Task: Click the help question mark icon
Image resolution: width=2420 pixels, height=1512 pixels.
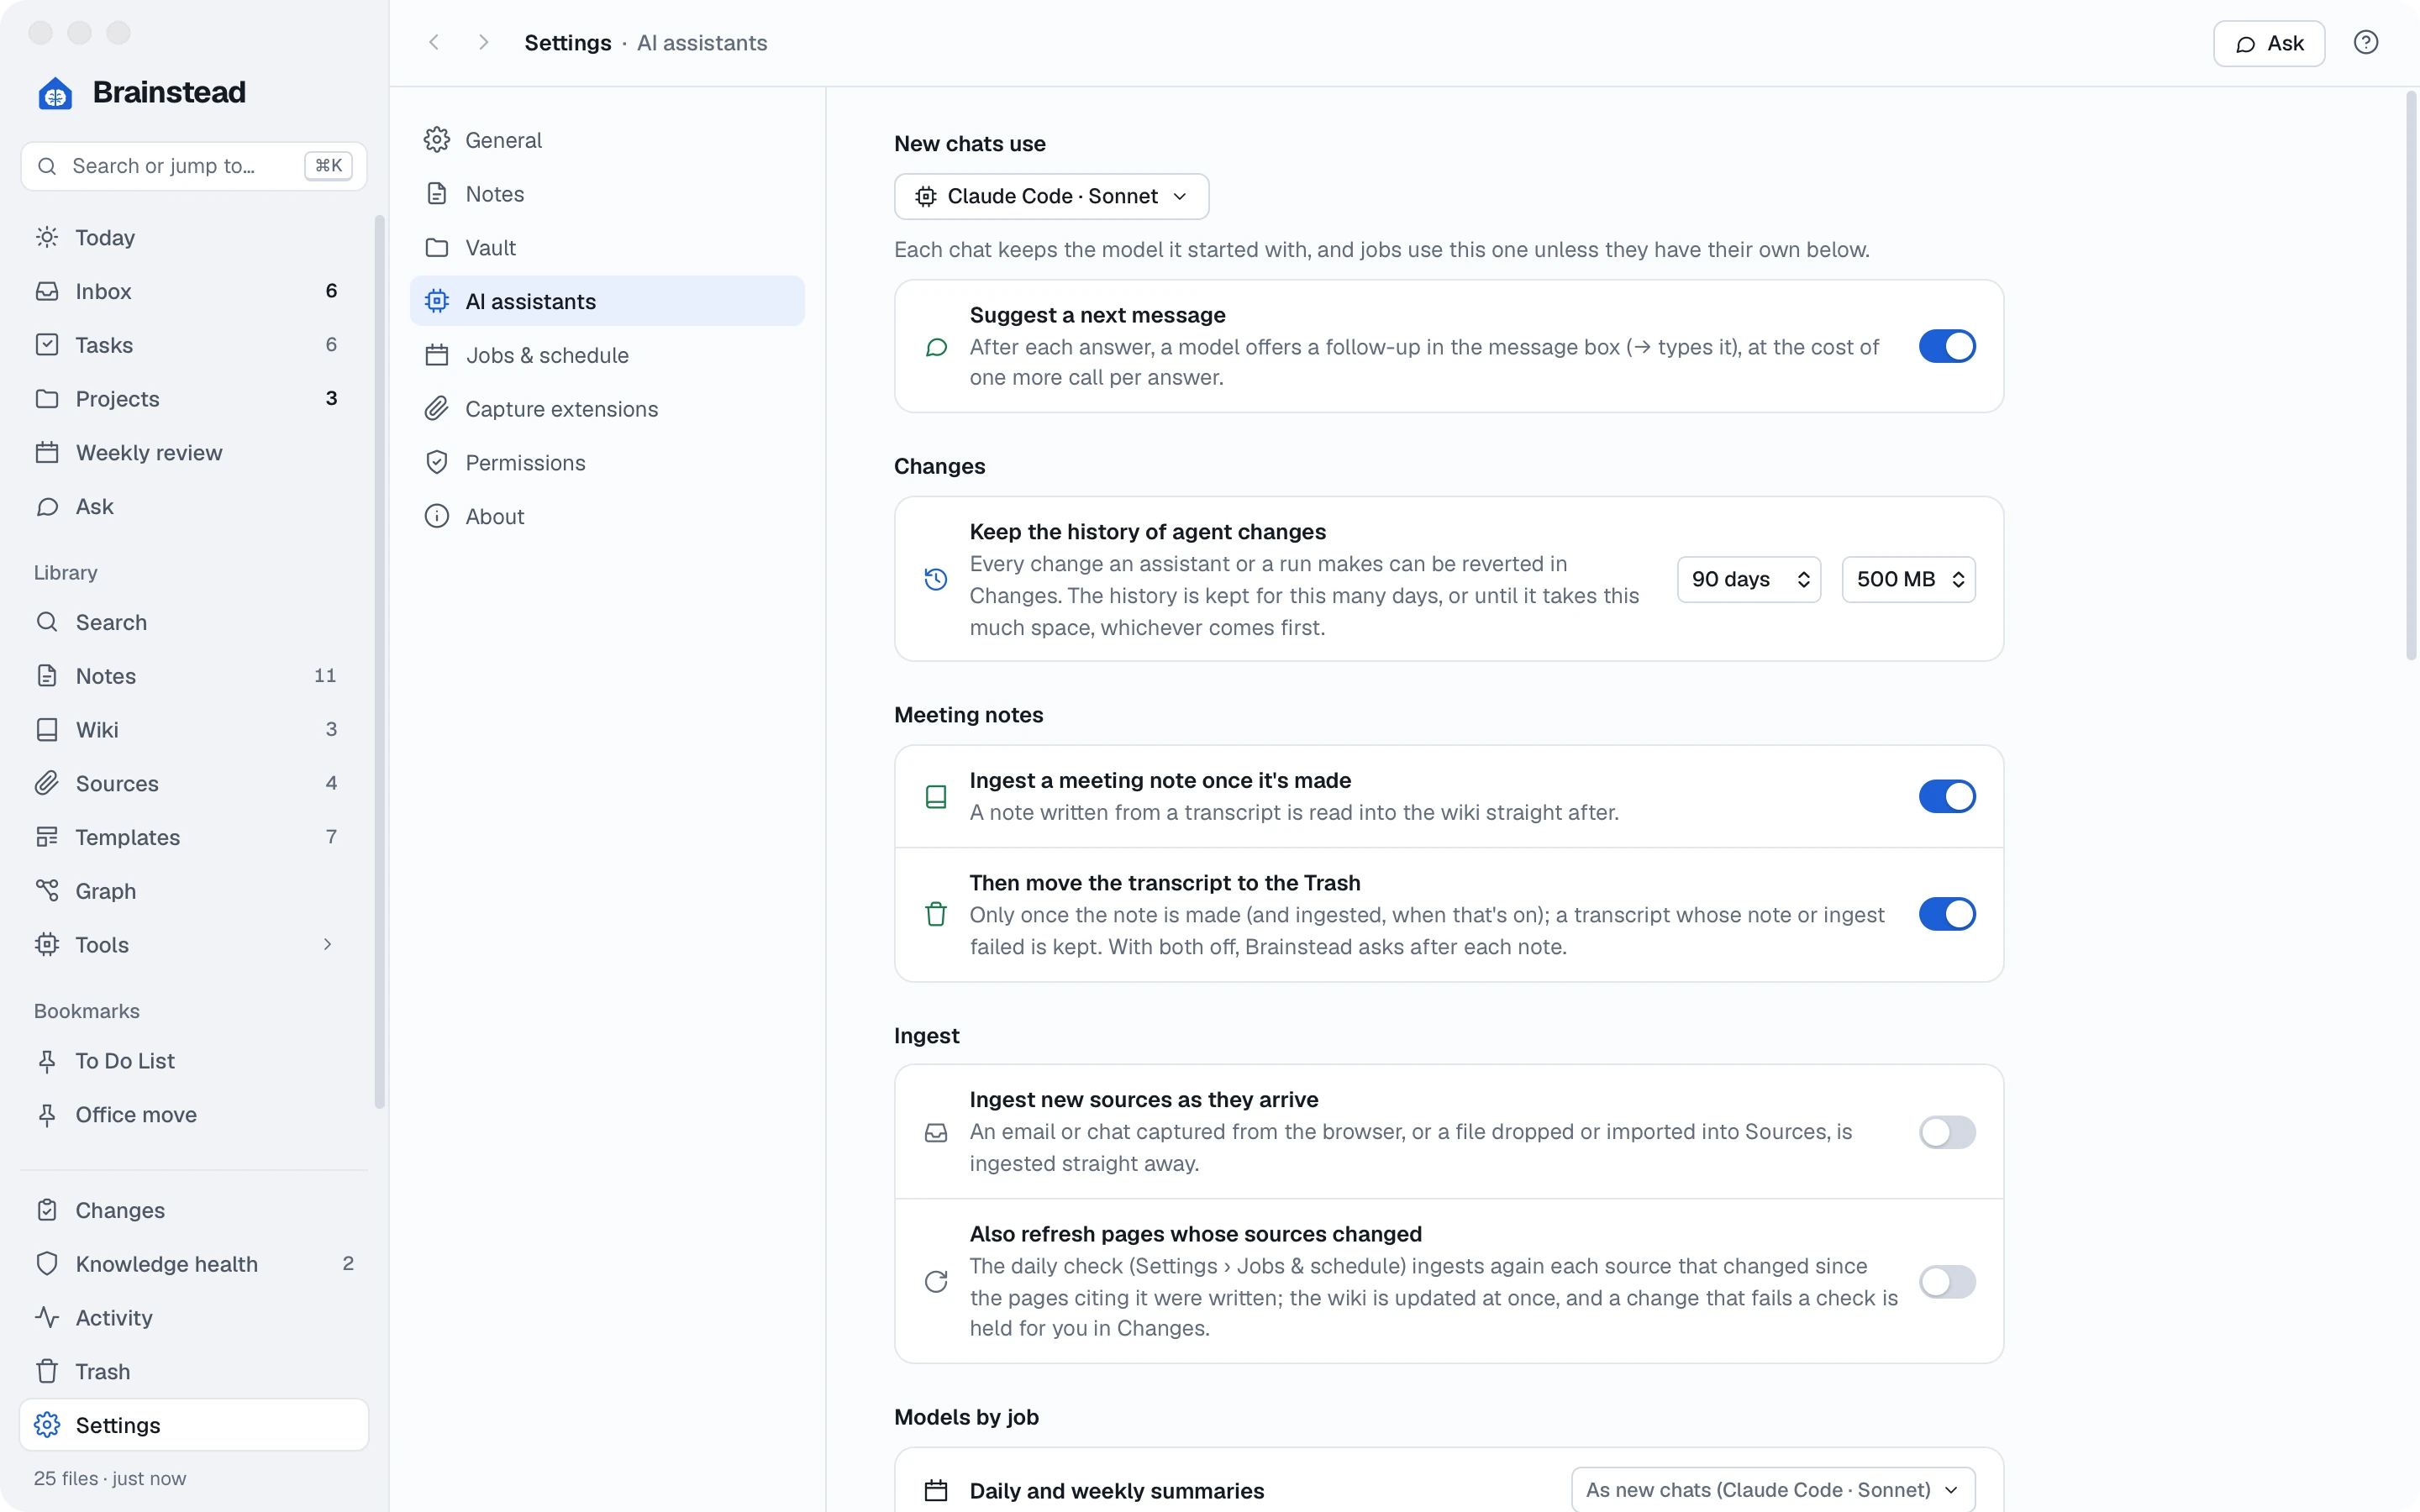Action: click(2365, 43)
